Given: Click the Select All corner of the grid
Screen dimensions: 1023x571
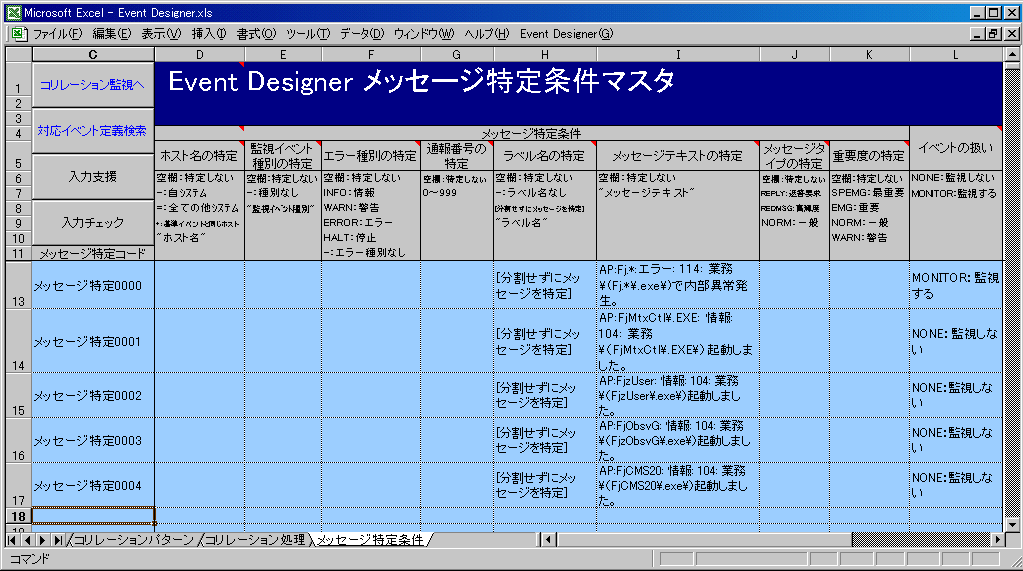Looking at the screenshot, I should [x=16, y=53].
